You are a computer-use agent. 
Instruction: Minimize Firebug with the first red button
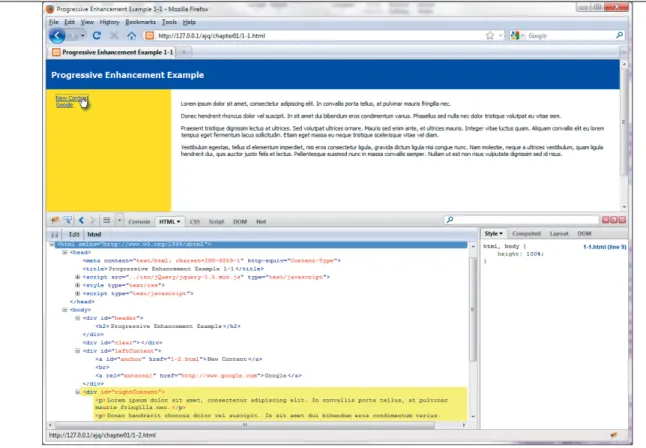[606, 220]
